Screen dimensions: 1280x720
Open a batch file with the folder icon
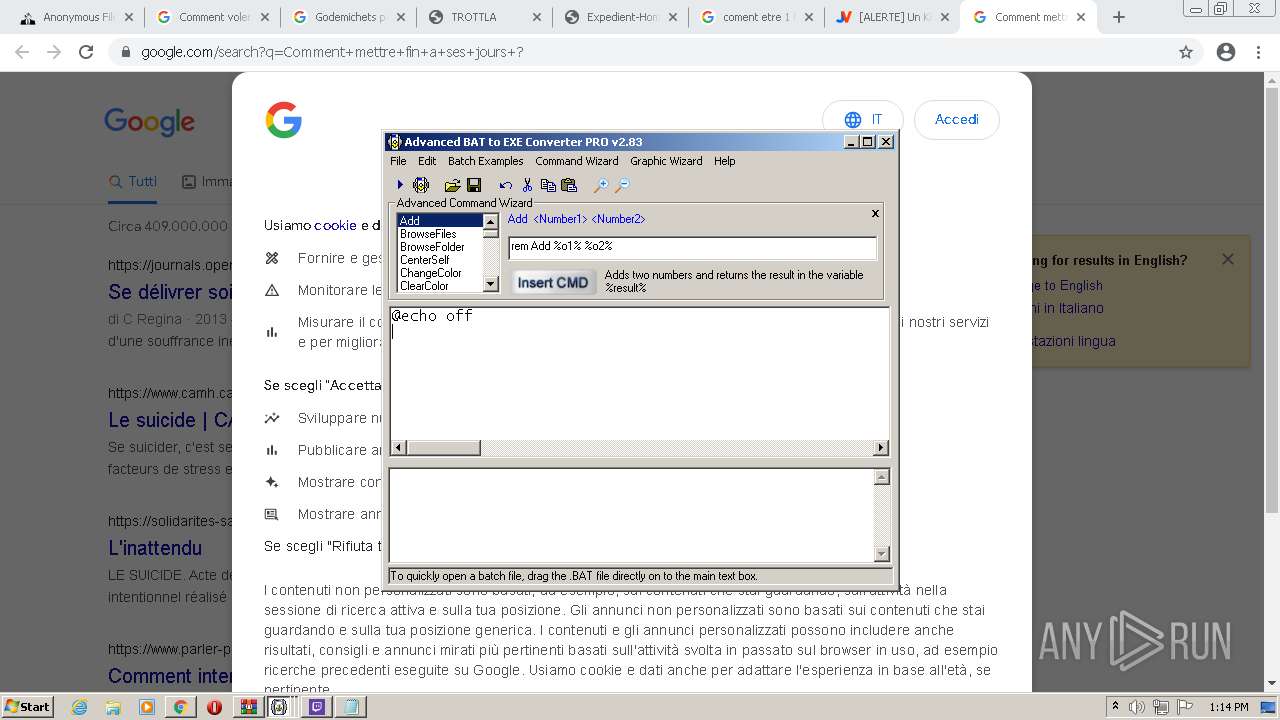click(x=452, y=185)
